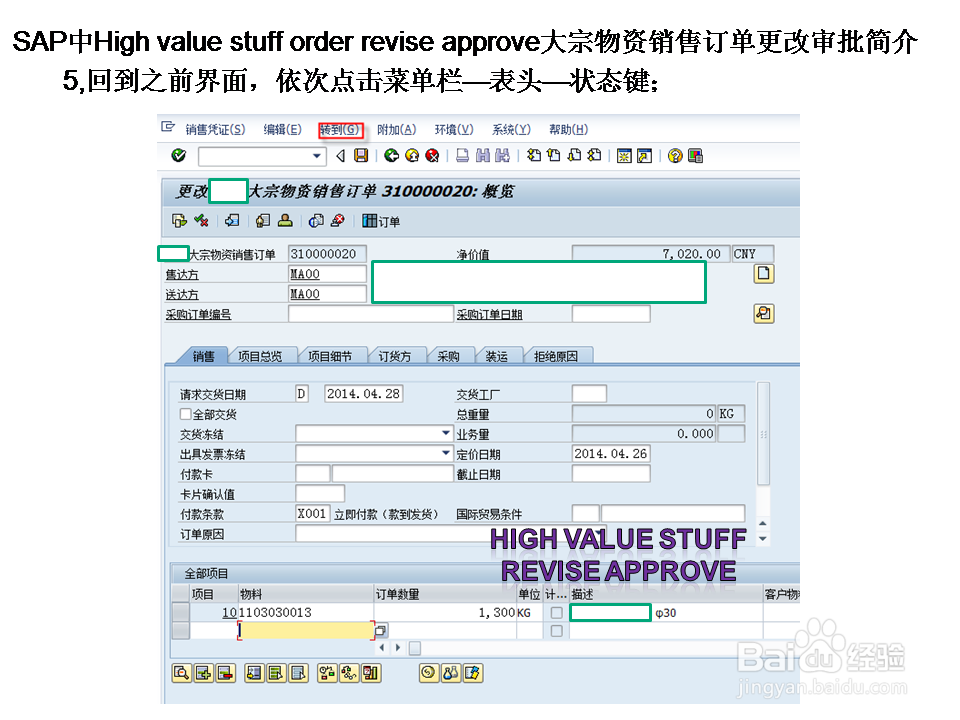960x720 pixels.
Task: Switch to the 采购 tab
Action: [x=448, y=356]
